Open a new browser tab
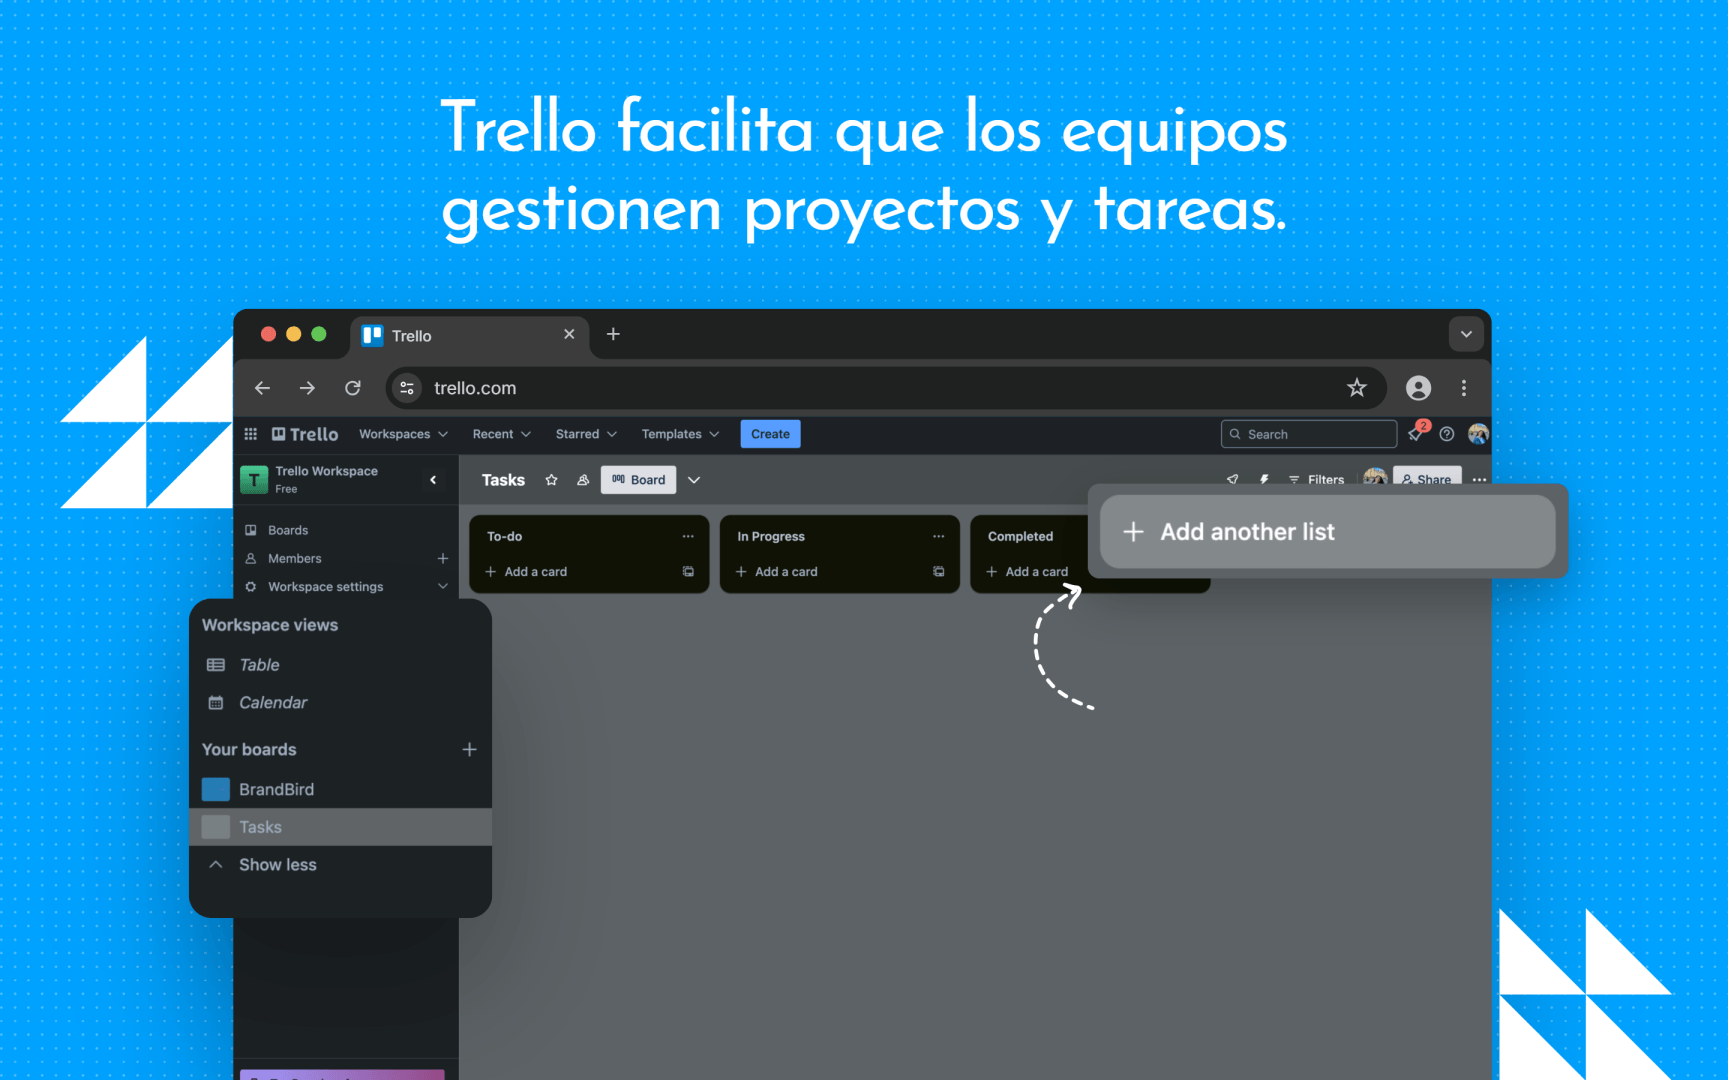This screenshot has width=1728, height=1080. [x=613, y=334]
